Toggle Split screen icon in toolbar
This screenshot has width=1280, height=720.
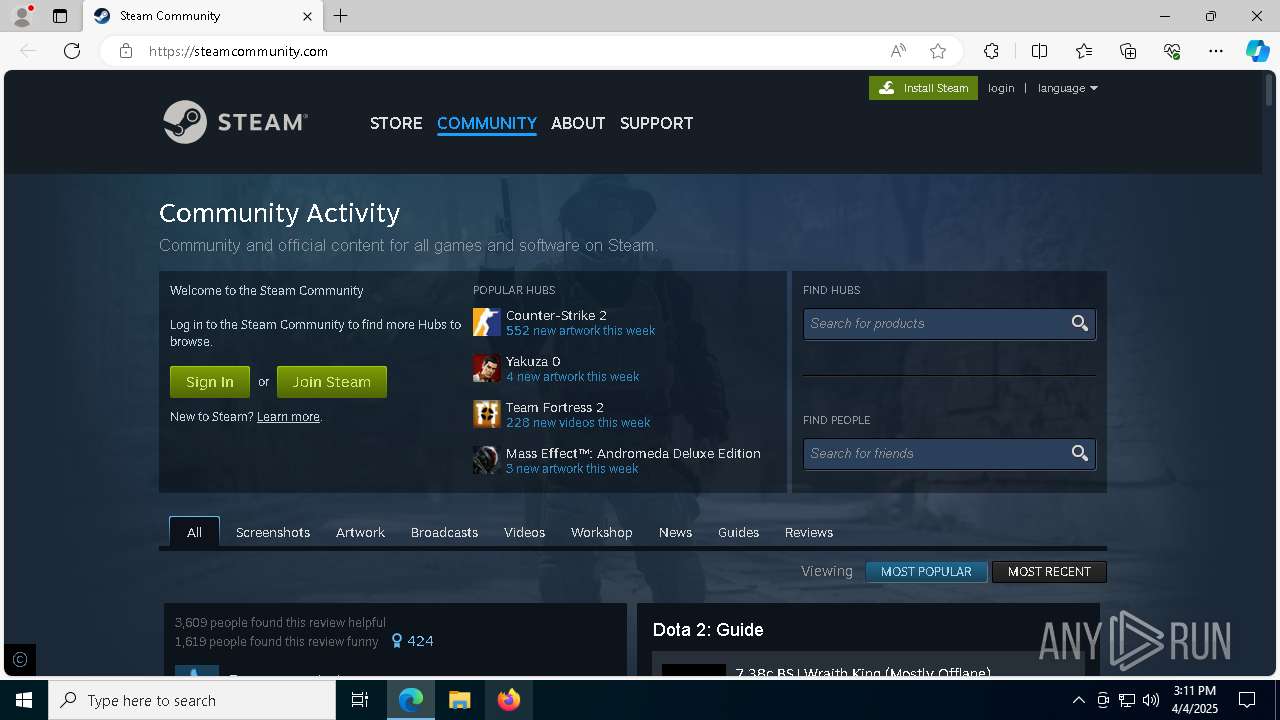click(x=1039, y=51)
